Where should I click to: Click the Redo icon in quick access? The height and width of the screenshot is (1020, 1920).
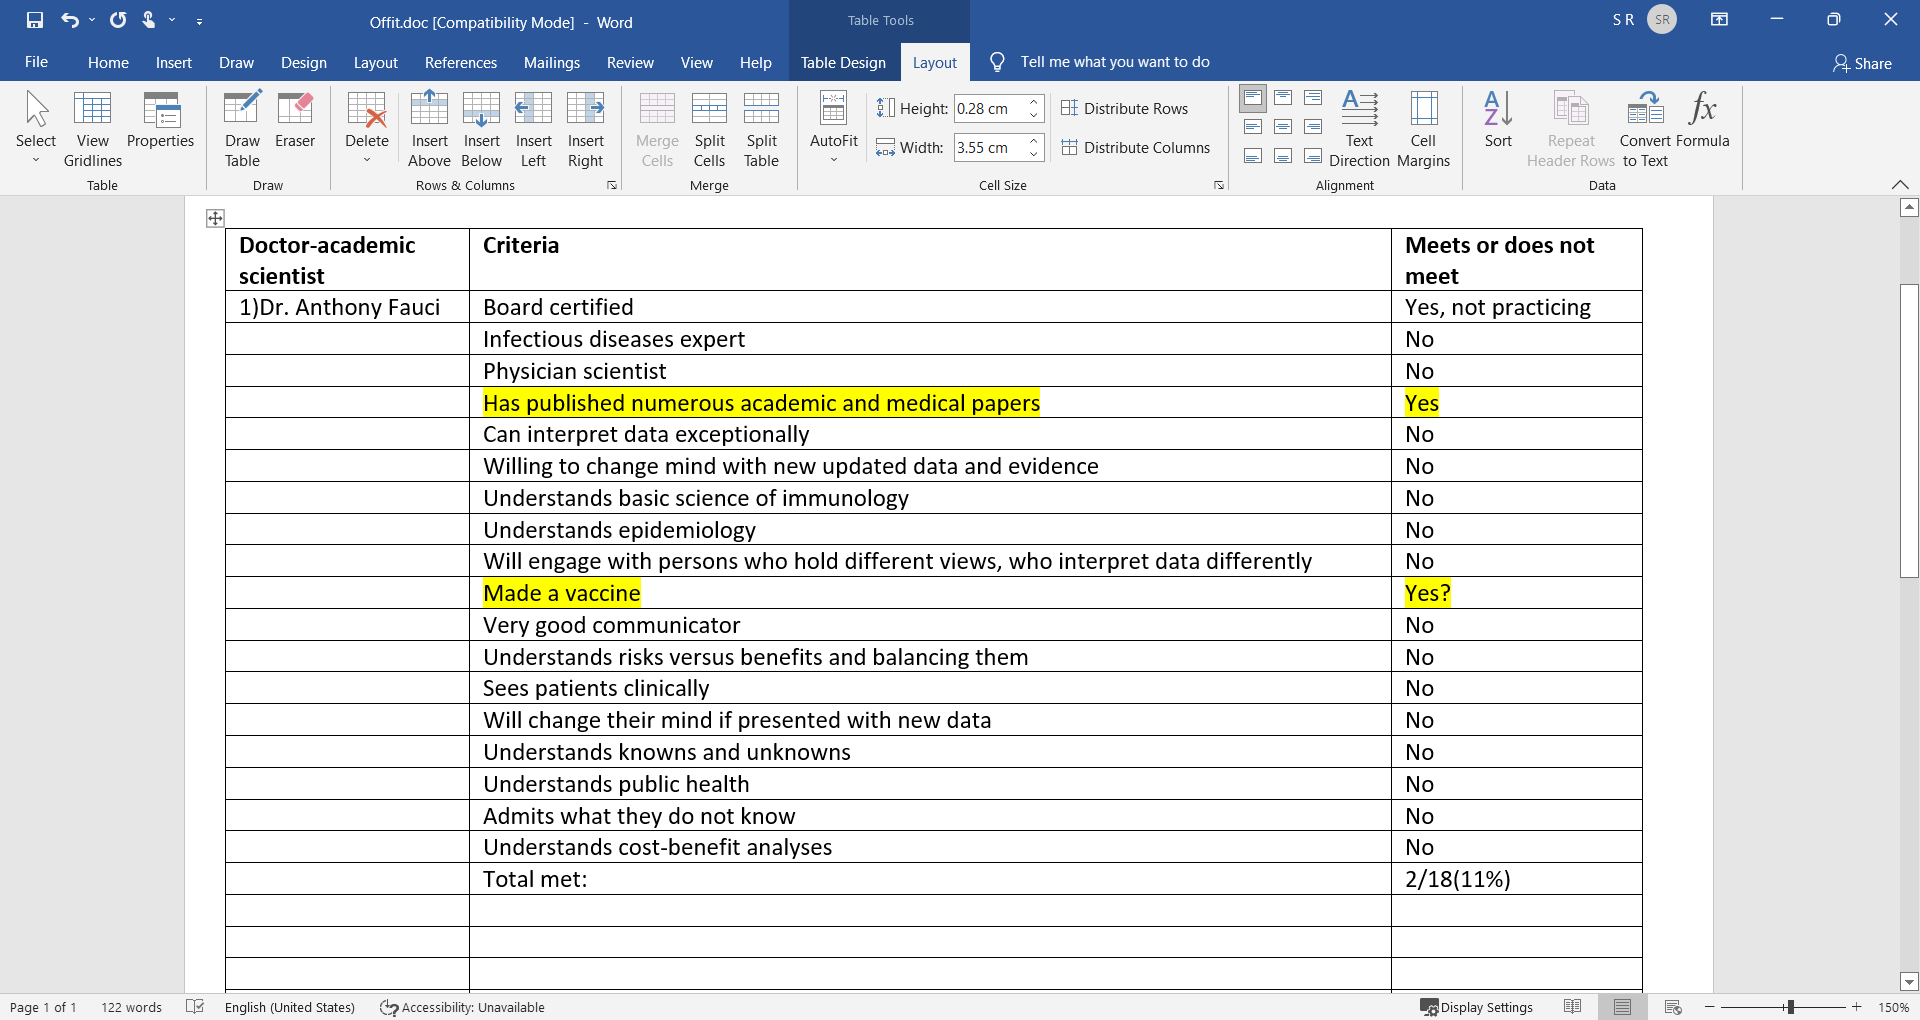pos(118,20)
